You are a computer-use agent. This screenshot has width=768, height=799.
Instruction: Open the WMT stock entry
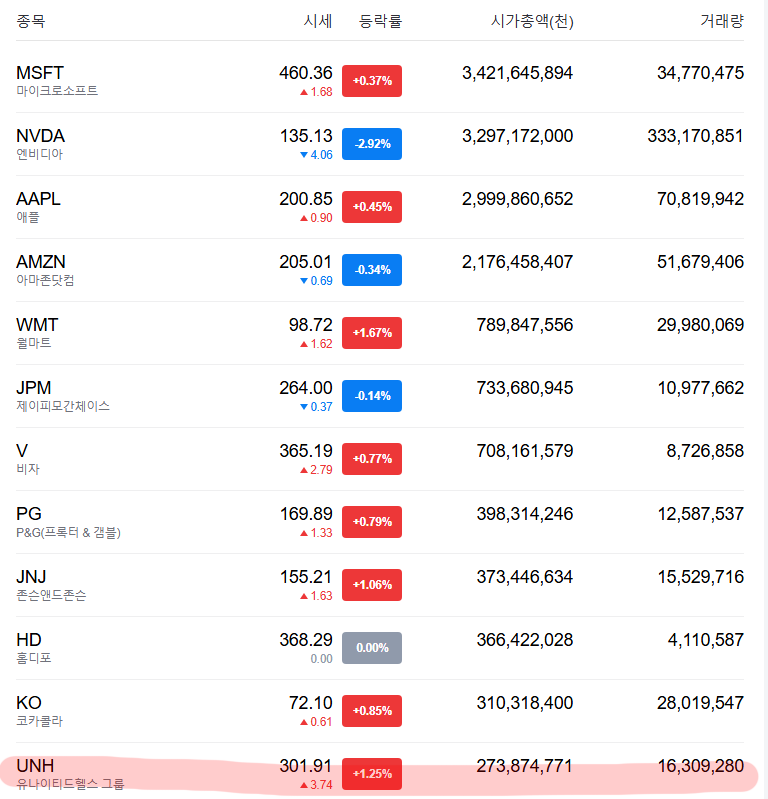(x=37, y=325)
